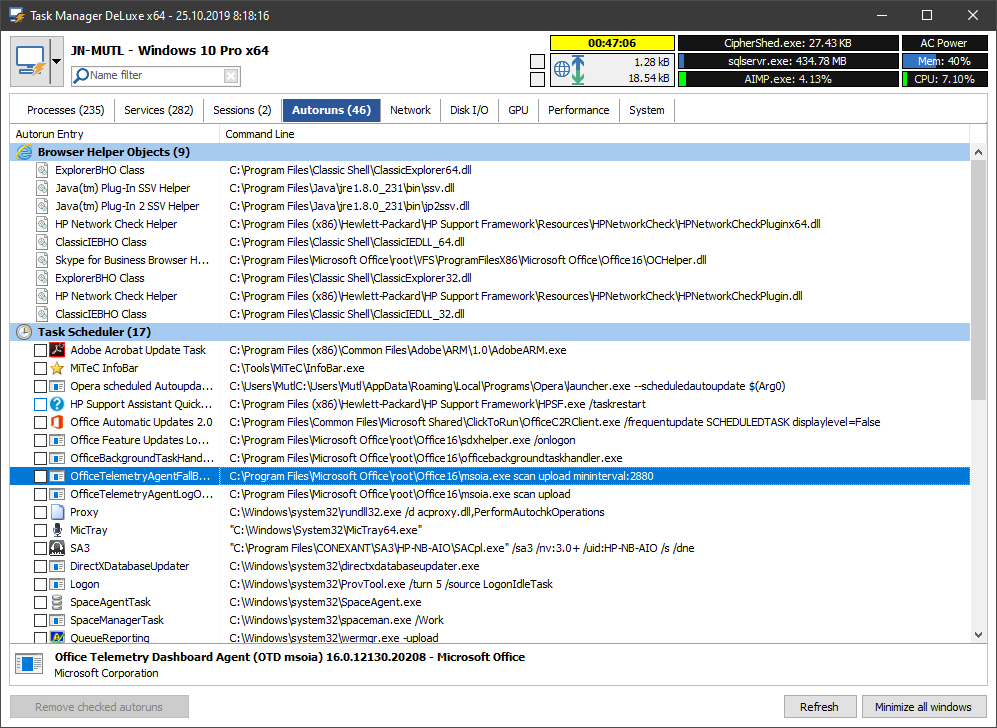997x728 pixels.
Task: Open the dropdown arrow beside computer icon
Action: pos(57,62)
